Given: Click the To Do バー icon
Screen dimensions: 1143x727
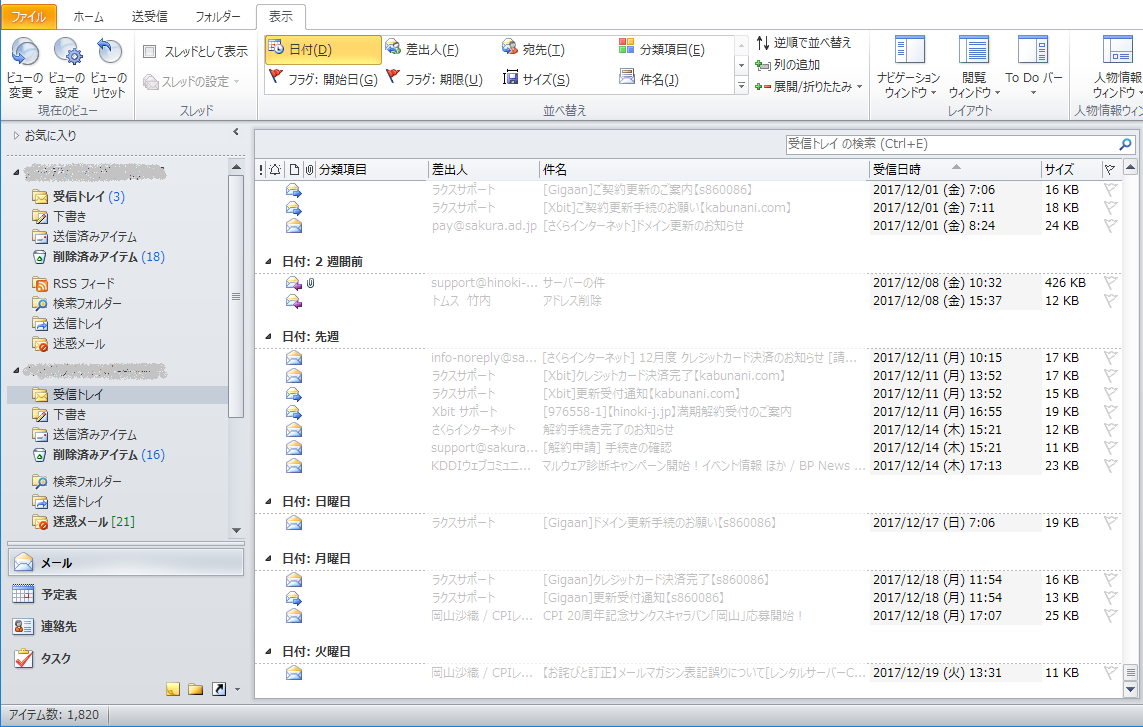Looking at the screenshot, I should coord(1033,52).
